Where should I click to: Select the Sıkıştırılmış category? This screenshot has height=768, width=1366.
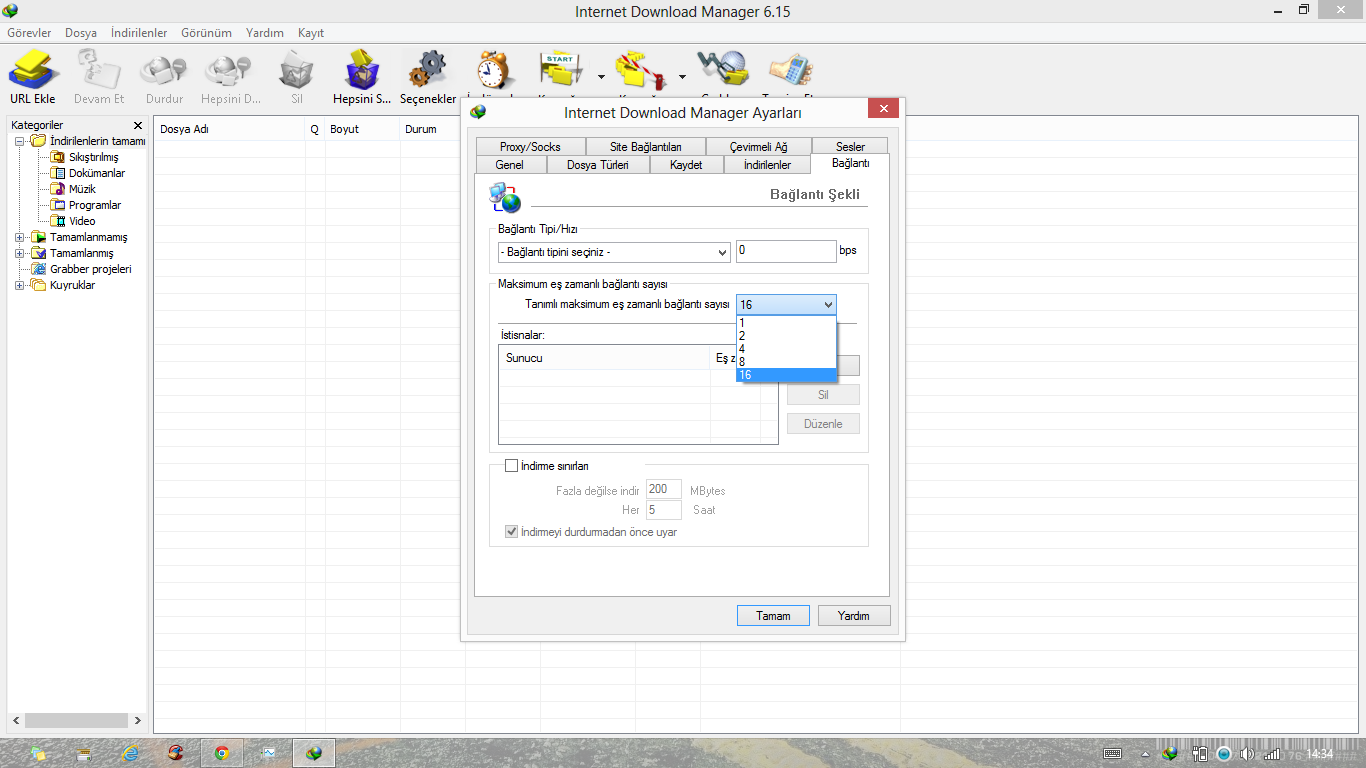tap(93, 157)
